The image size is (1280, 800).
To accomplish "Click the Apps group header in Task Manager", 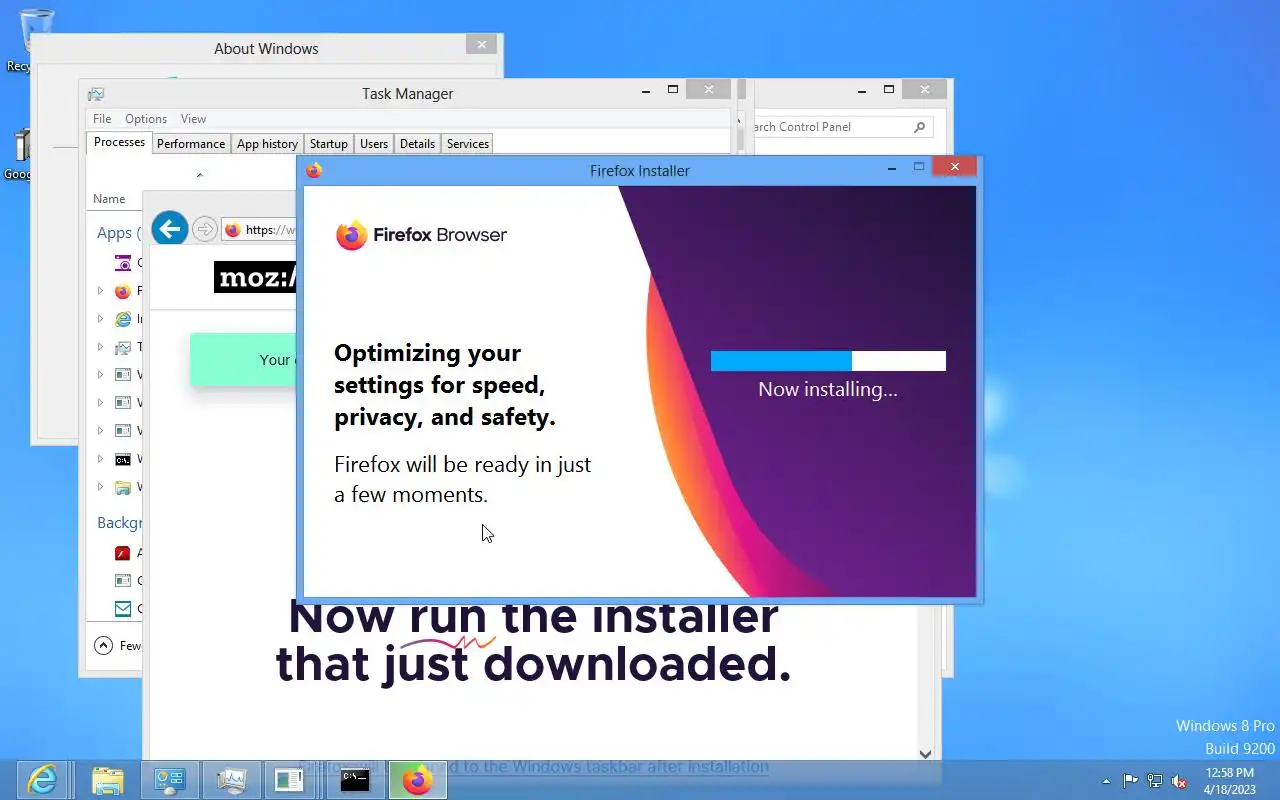I will (x=118, y=233).
